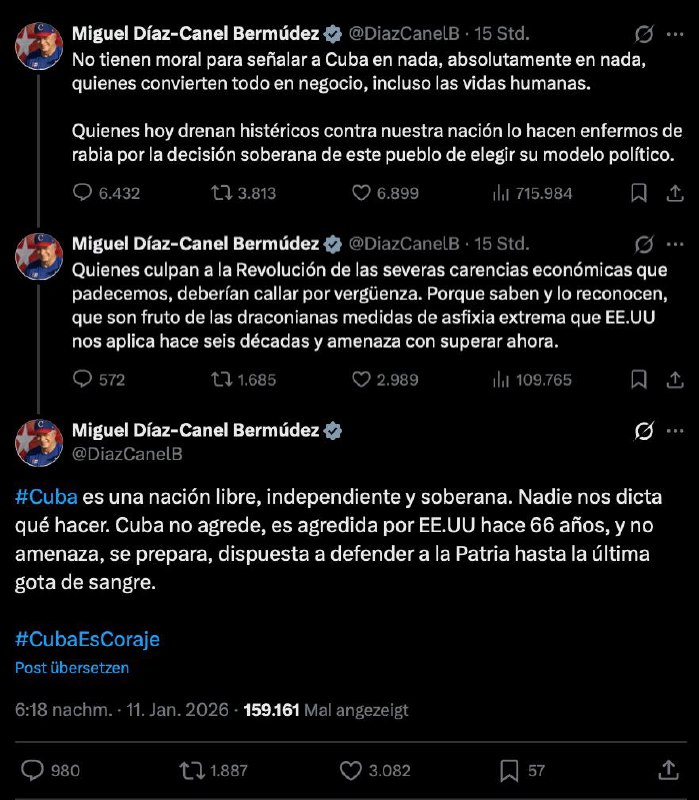
Task: Open more options menu of first post
Action: point(676,34)
